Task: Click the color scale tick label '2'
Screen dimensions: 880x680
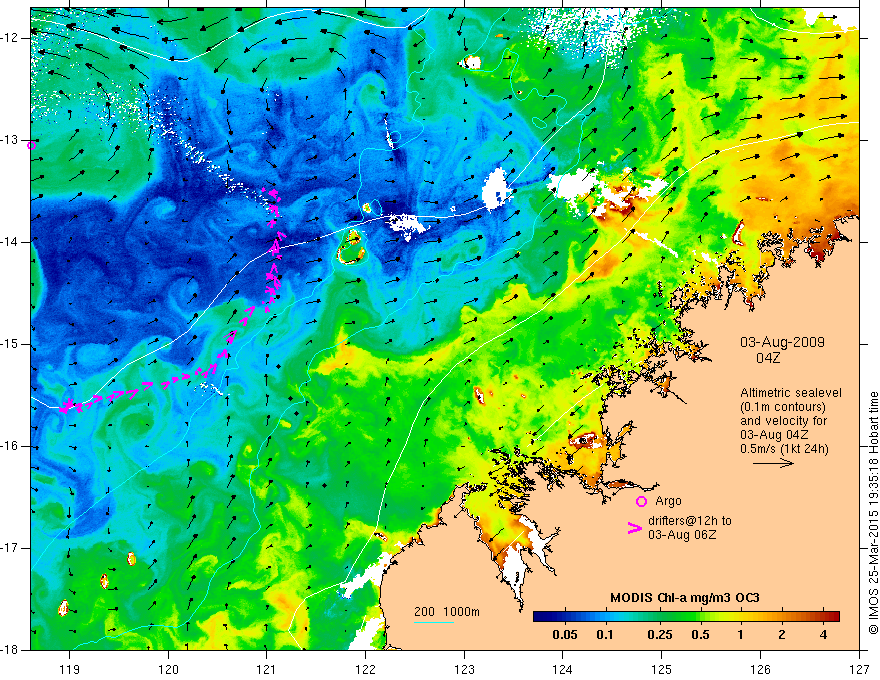Action: [x=782, y=635]
